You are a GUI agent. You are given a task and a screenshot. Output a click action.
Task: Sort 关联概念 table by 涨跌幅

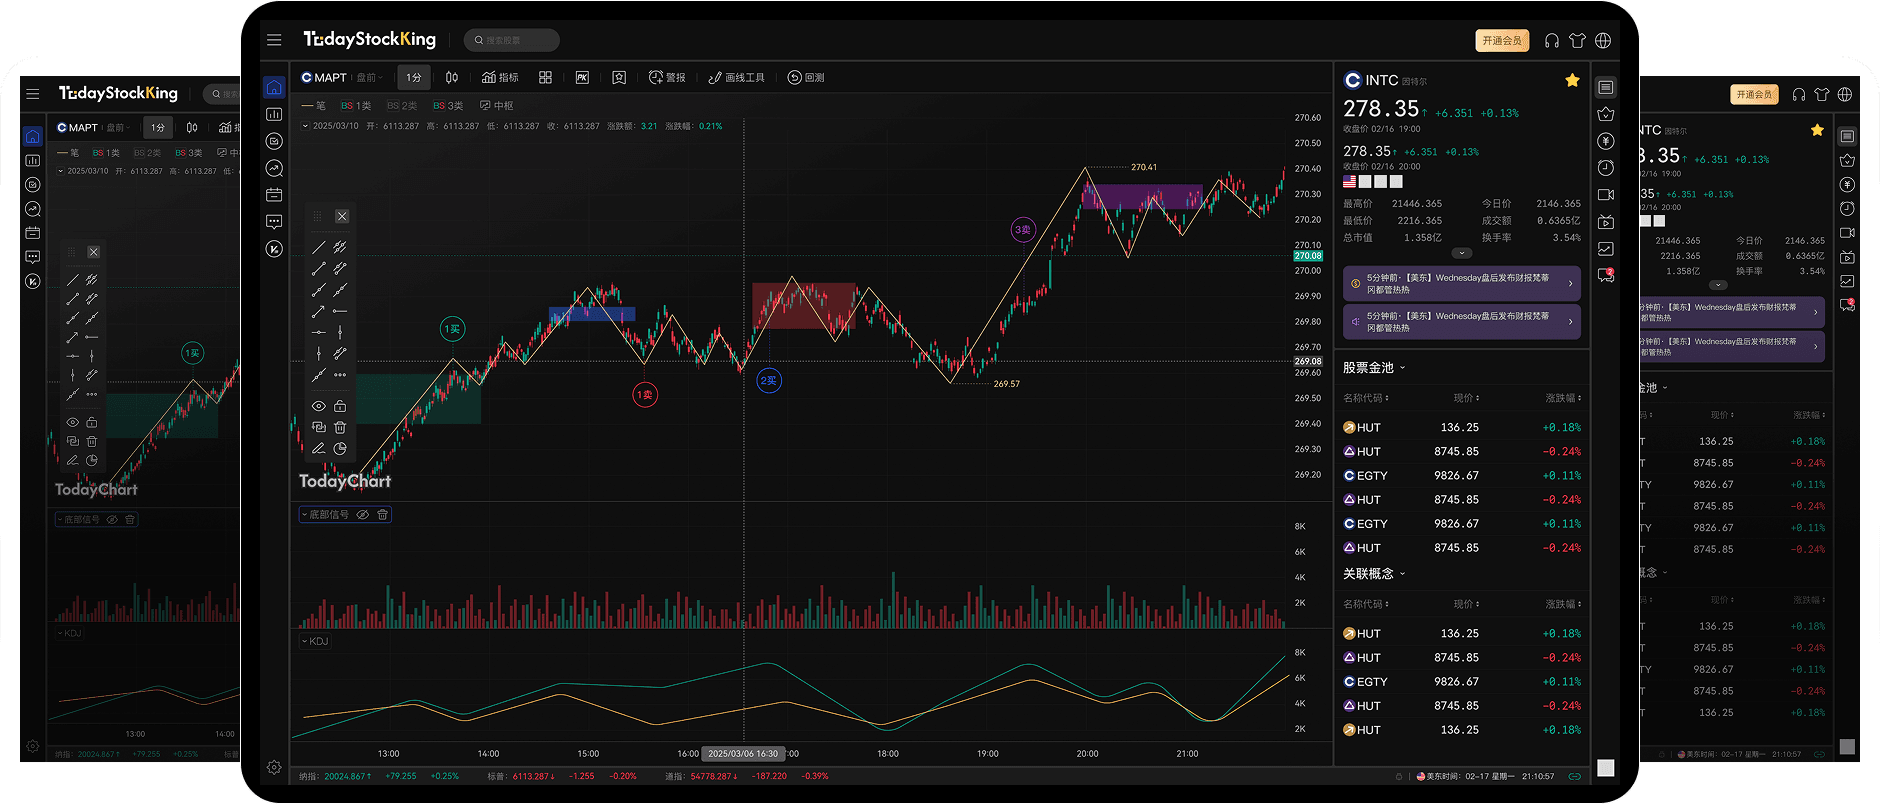(1563, 604)
